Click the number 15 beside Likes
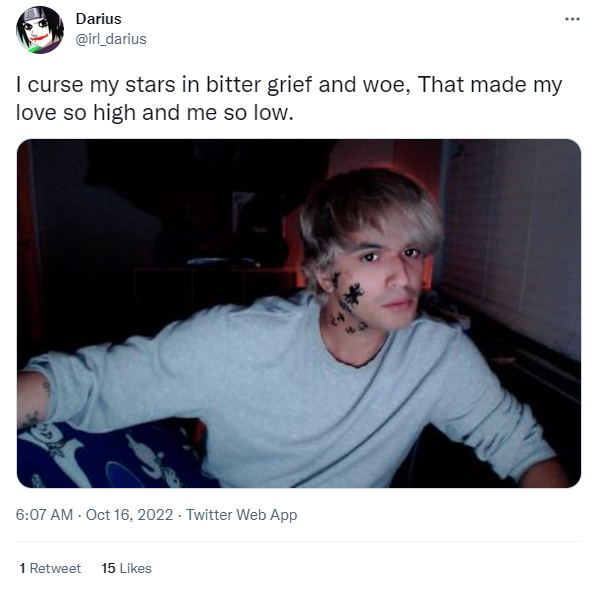598x594 pixels. click(108, 568)
